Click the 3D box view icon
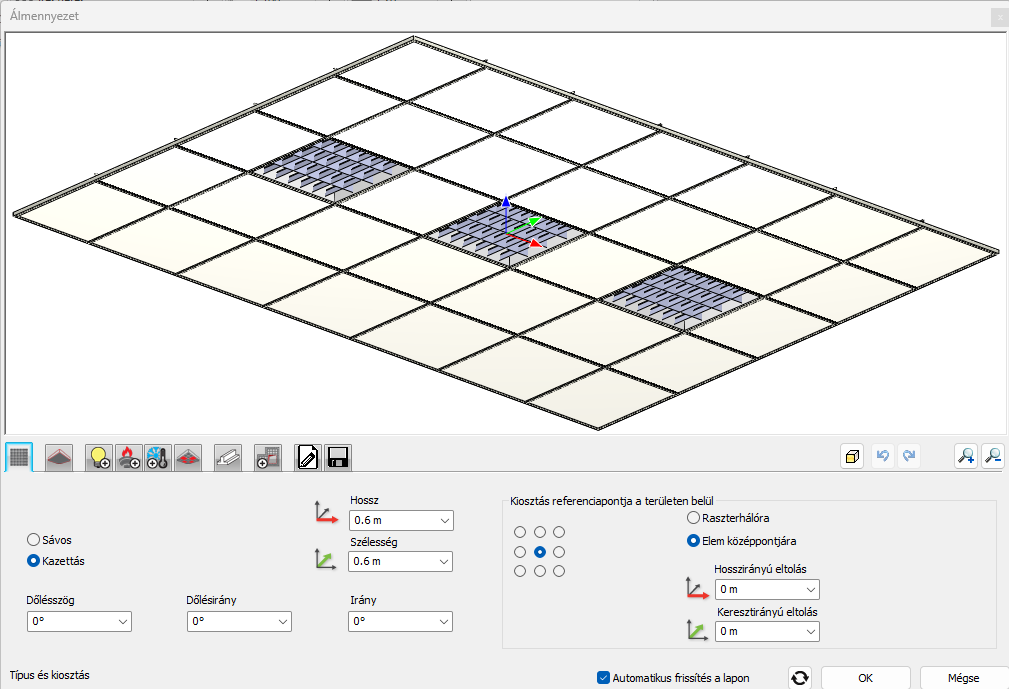Viewport: 1009px width, 689px height. pyautogui.click(x=852, y=456)
